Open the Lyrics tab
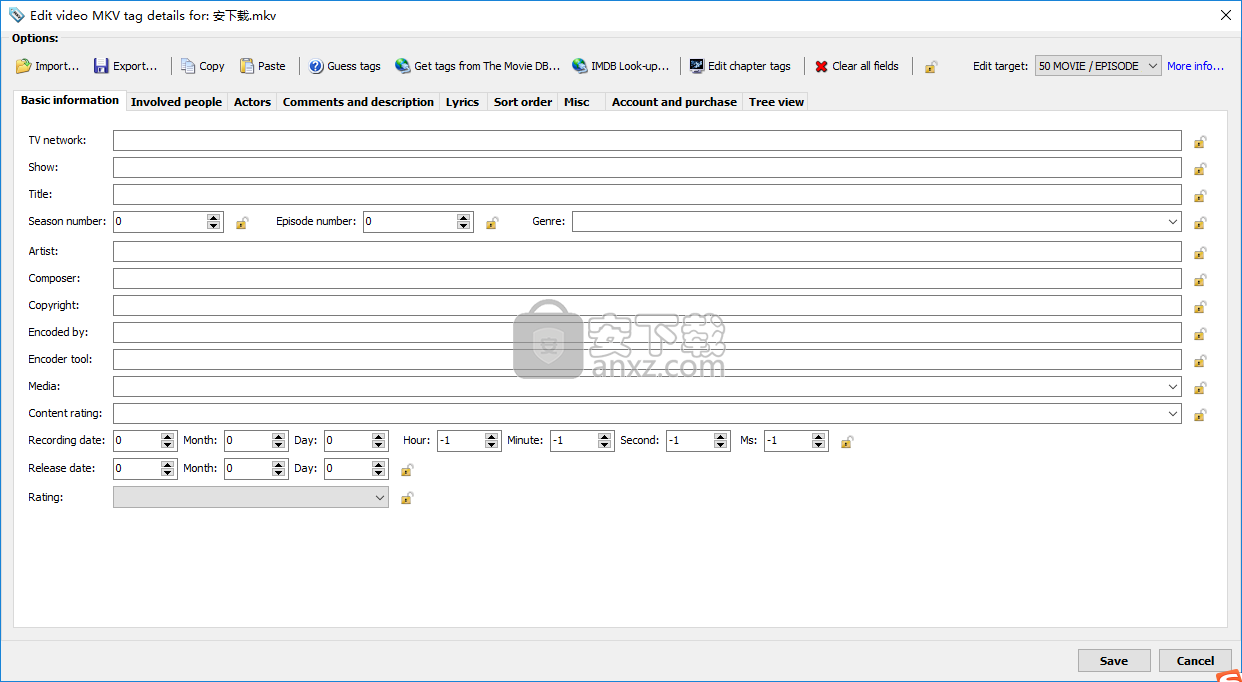This screenshot has height=682, width=1242. 462,102
